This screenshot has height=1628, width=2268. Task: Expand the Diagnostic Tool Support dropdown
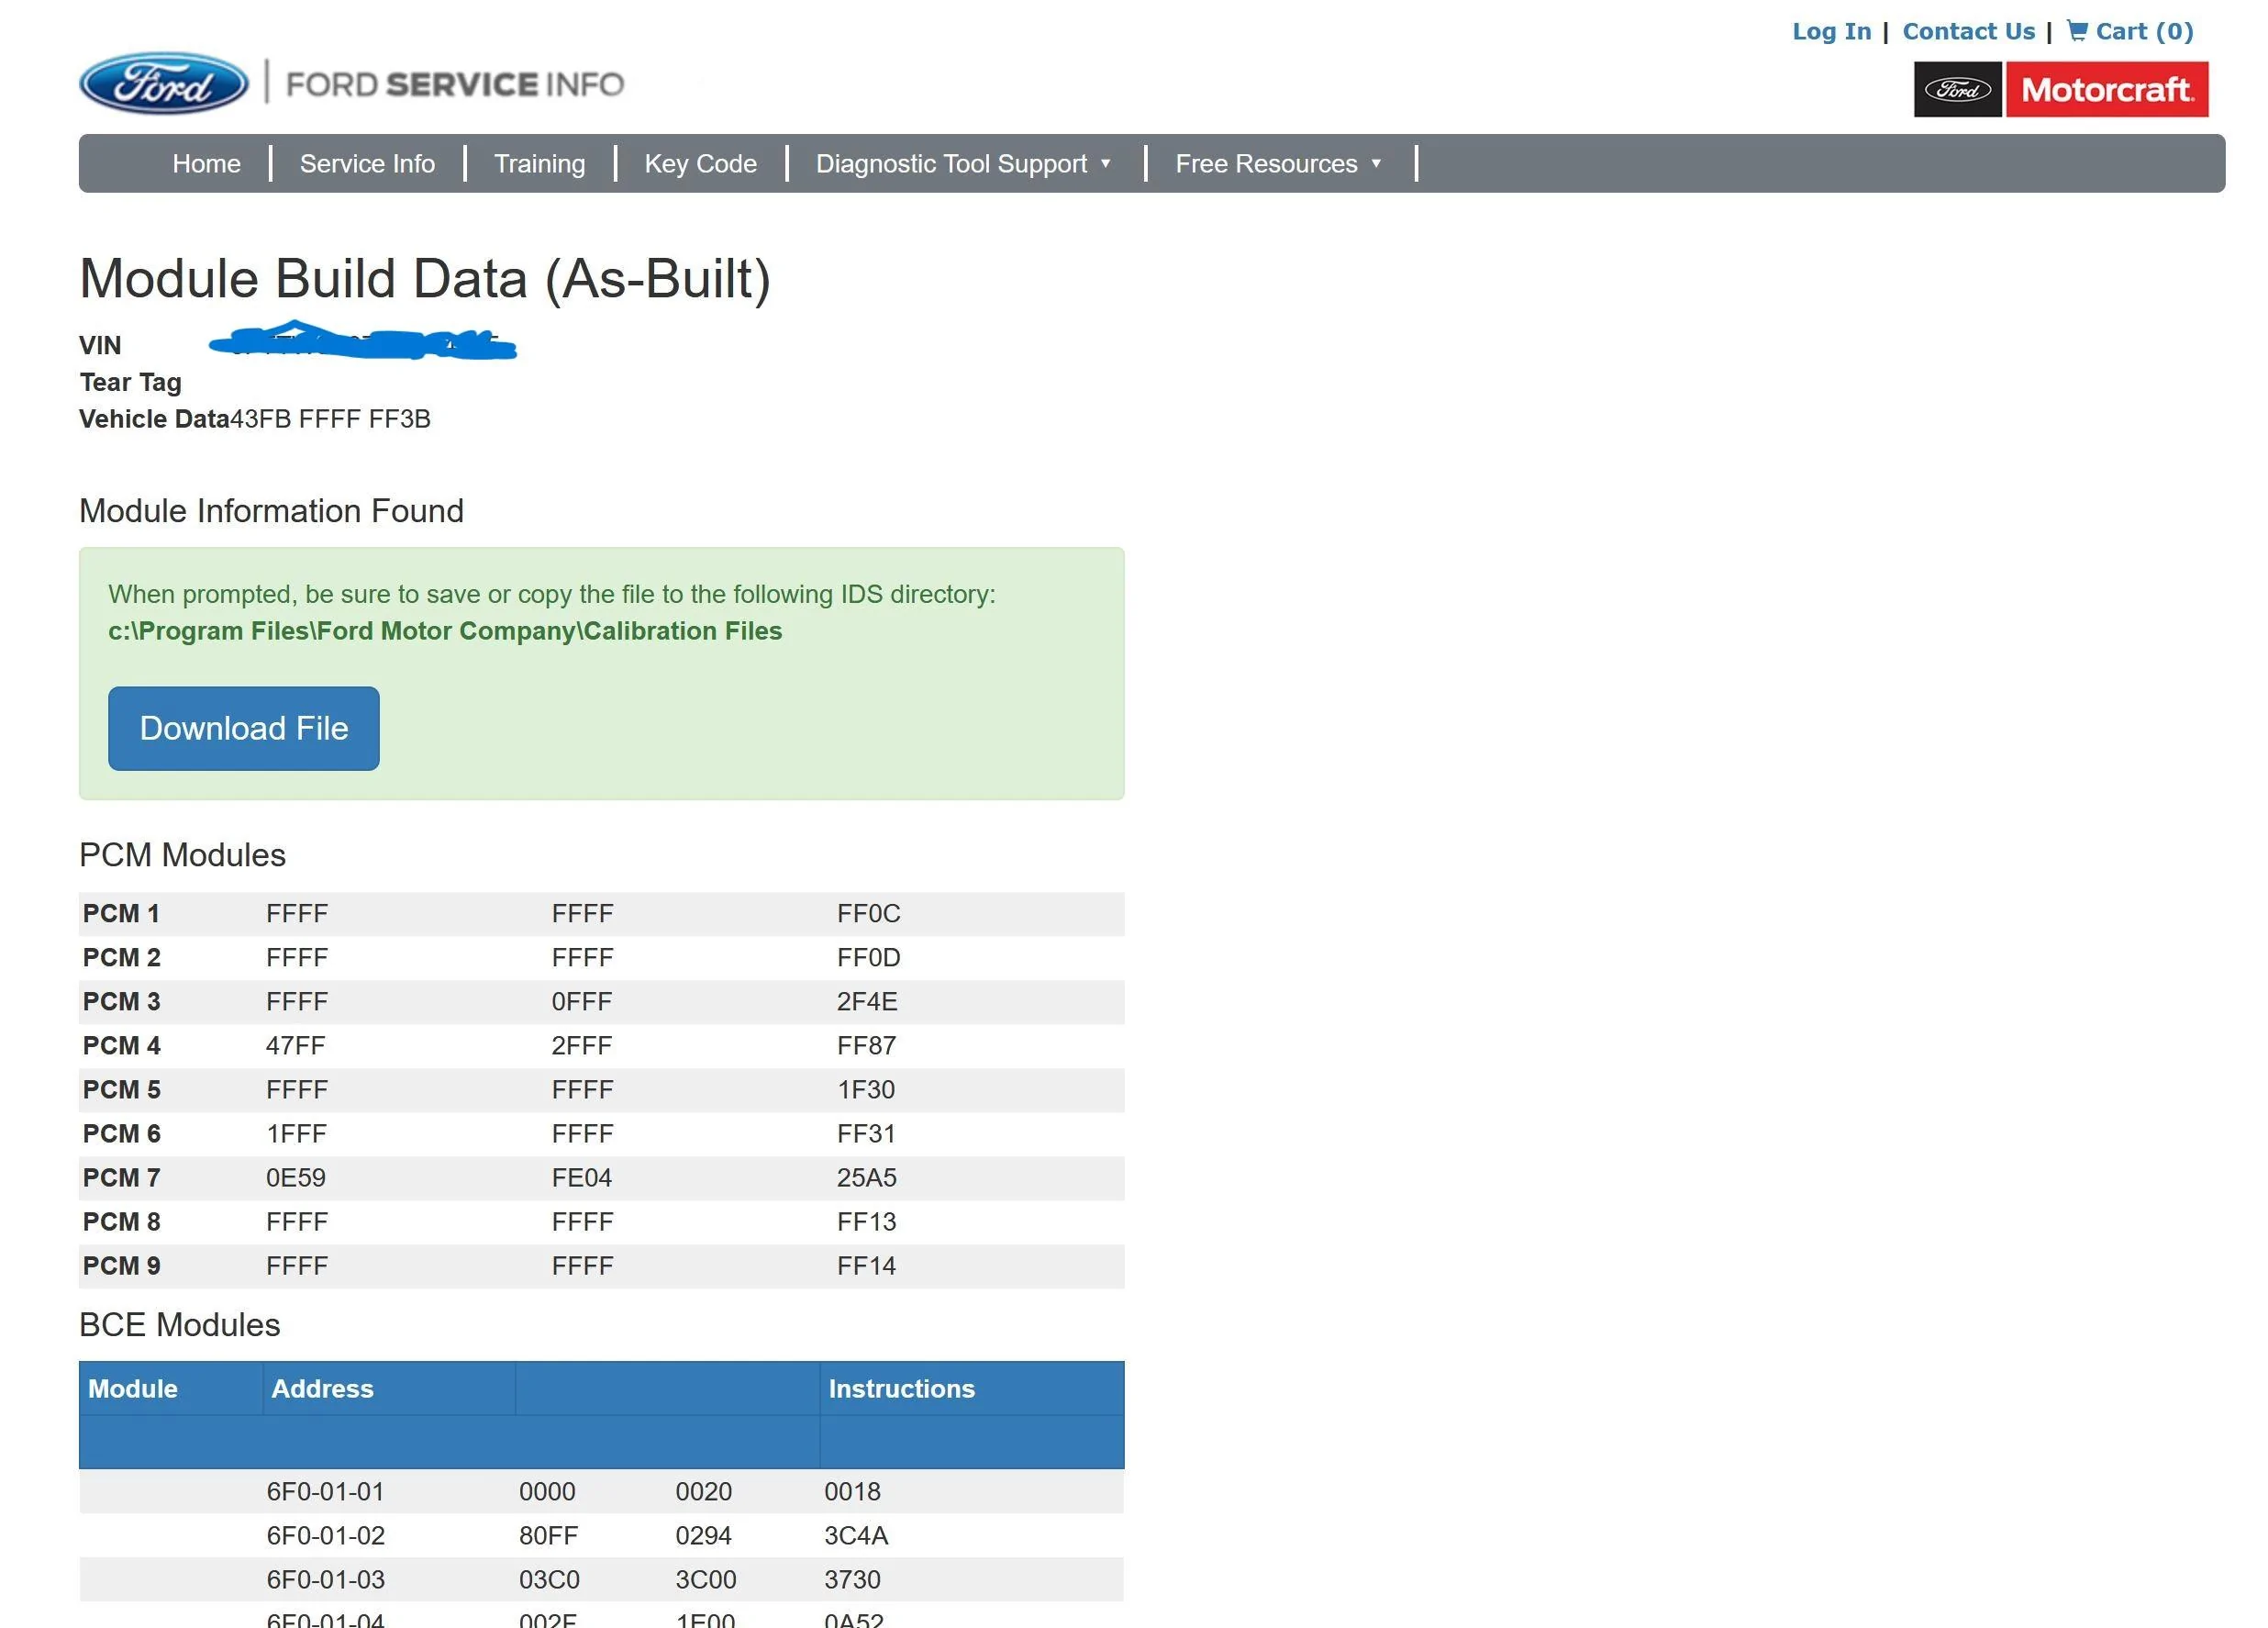coord(963,163)
